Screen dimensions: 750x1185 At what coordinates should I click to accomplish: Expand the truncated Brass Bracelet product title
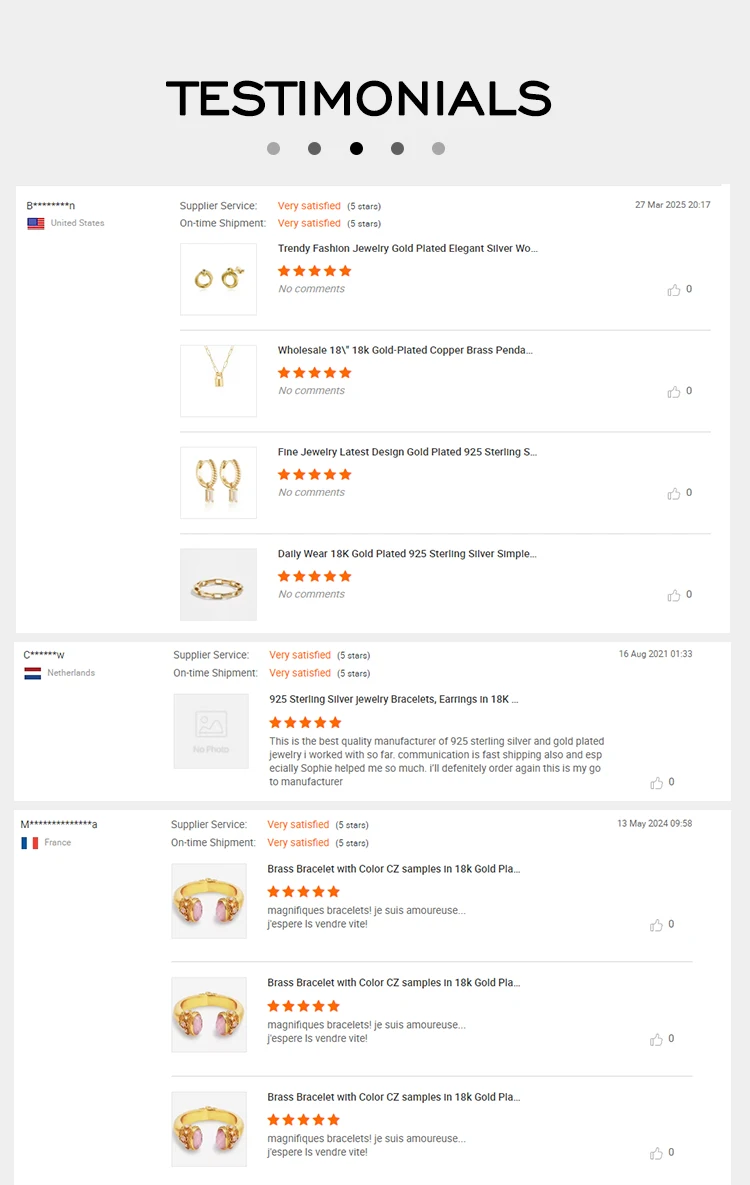(394, 869)
